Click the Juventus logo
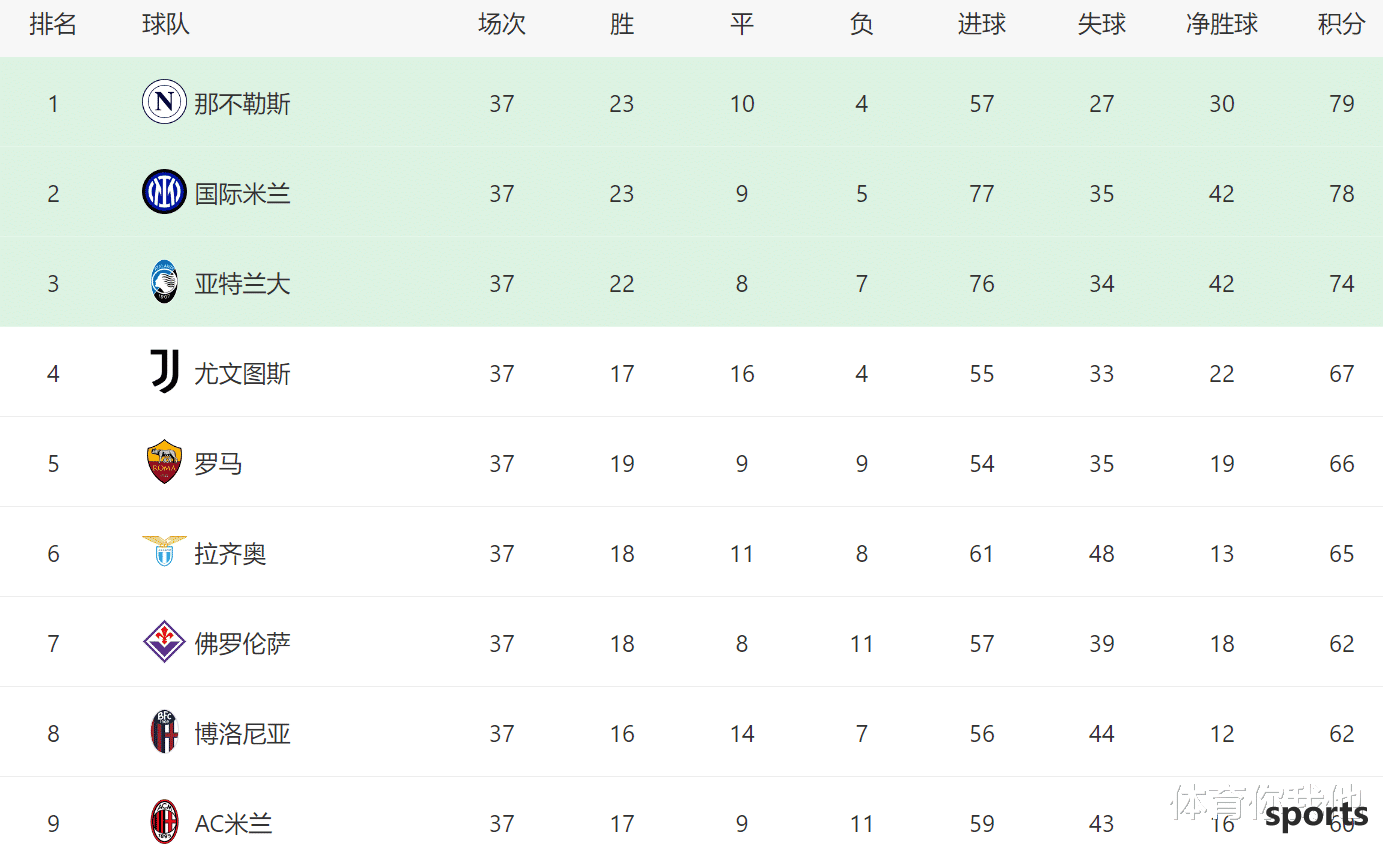This screenshot has height=846, width=1383. point(164,372)
